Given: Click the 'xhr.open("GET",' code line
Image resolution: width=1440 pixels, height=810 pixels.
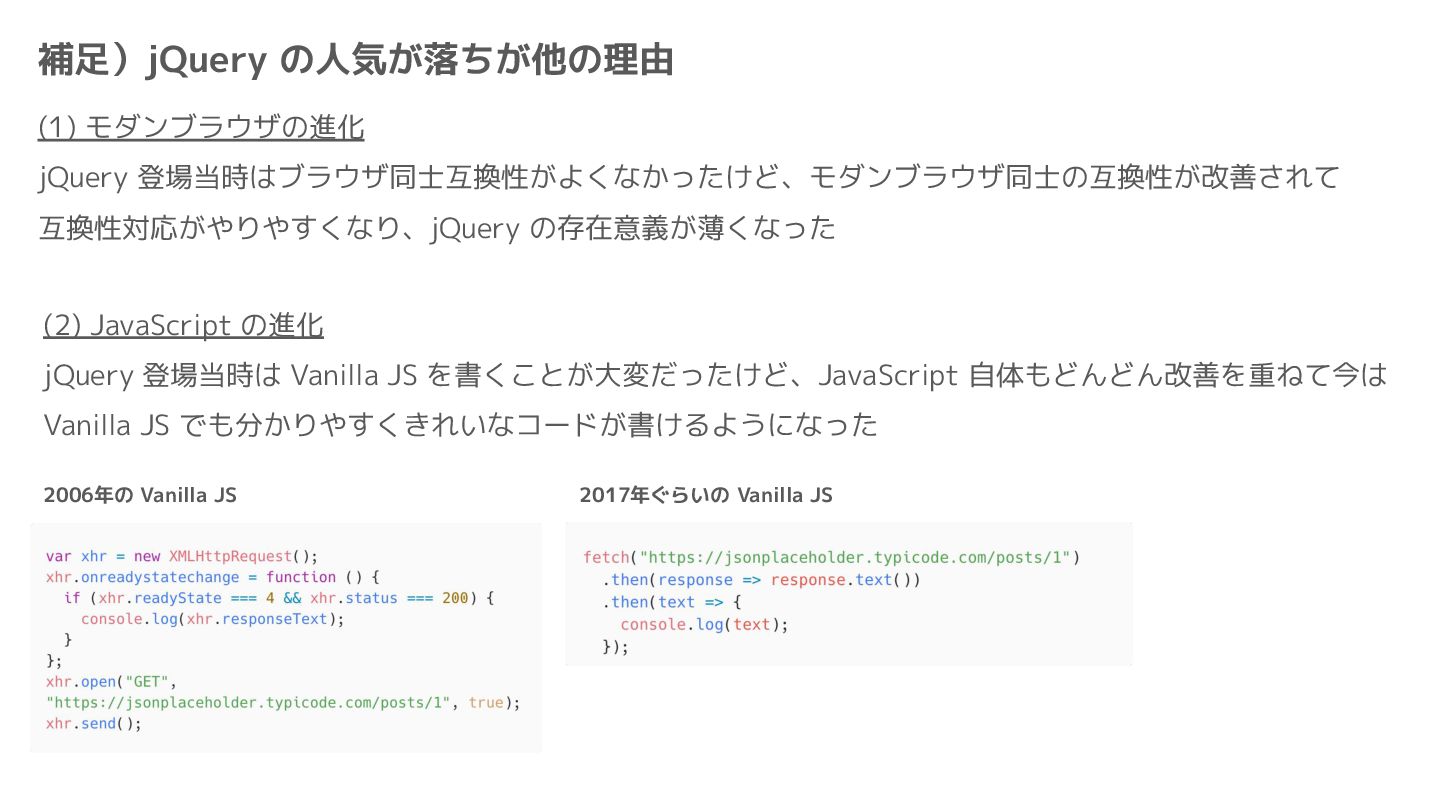Looking at the screenshot, I should coord(111,682).
